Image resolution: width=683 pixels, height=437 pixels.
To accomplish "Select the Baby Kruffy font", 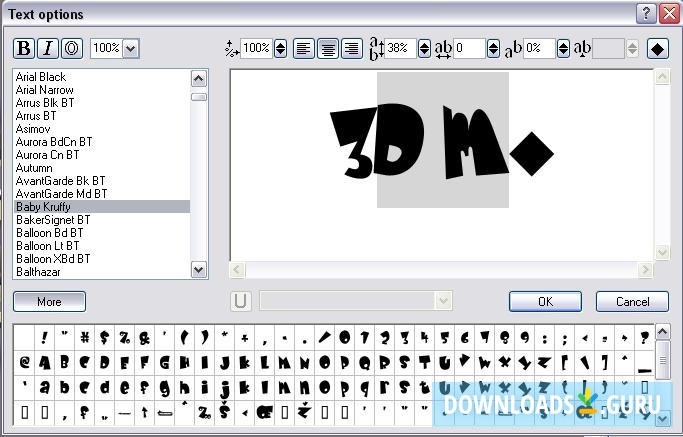I will coord(101,207).
